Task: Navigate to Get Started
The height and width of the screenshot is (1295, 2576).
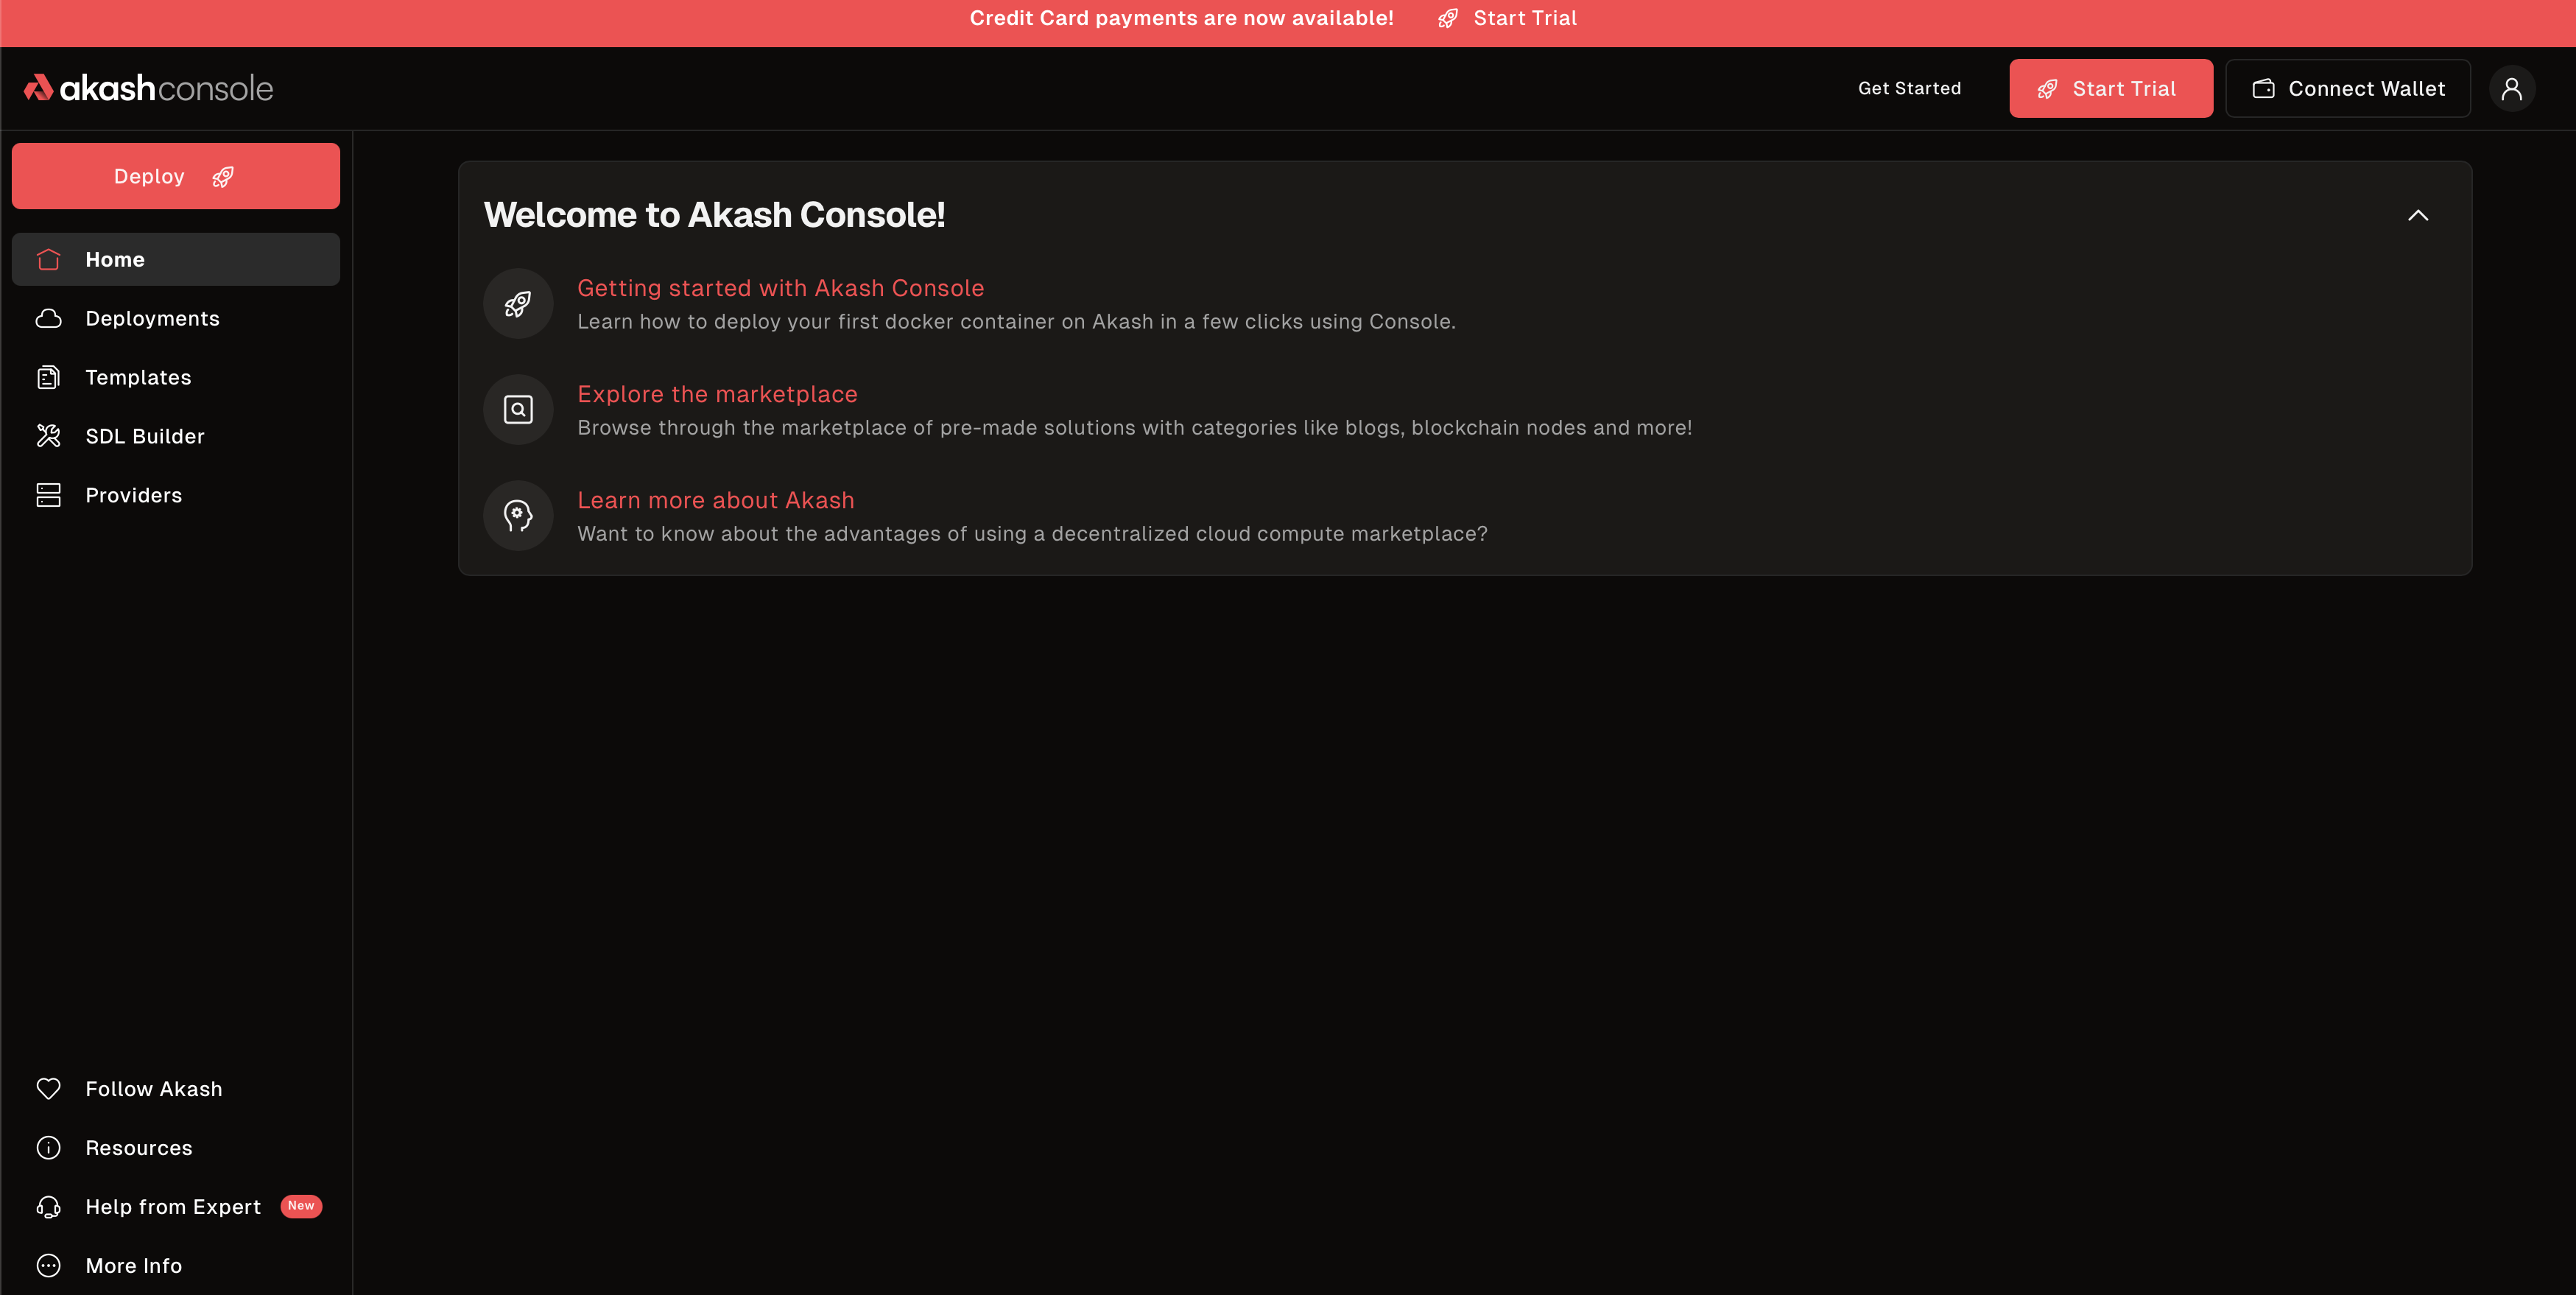Action: (1908, 88)
